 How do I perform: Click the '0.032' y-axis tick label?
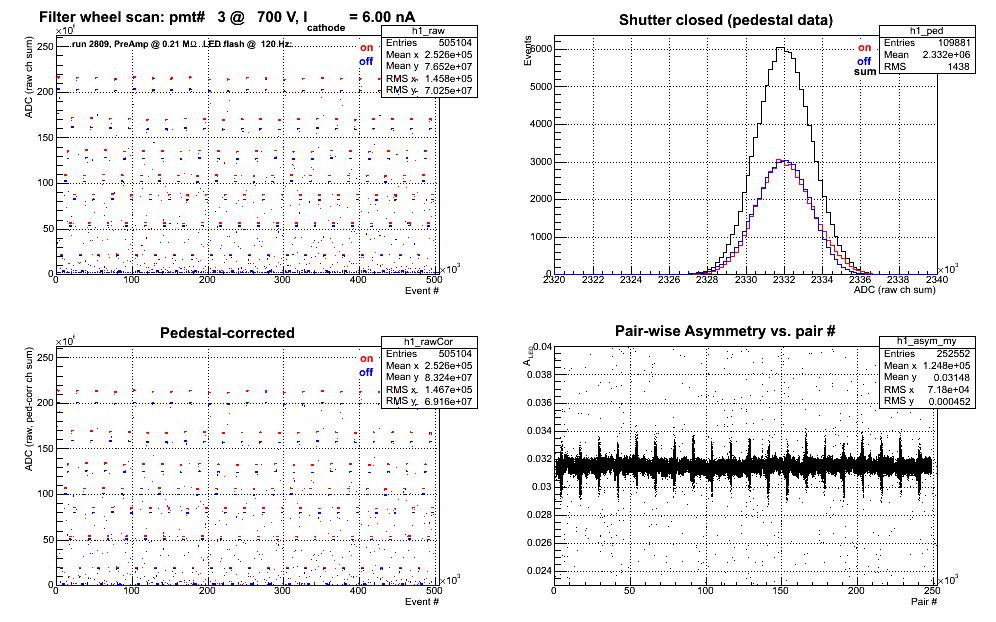coord(540,459)
